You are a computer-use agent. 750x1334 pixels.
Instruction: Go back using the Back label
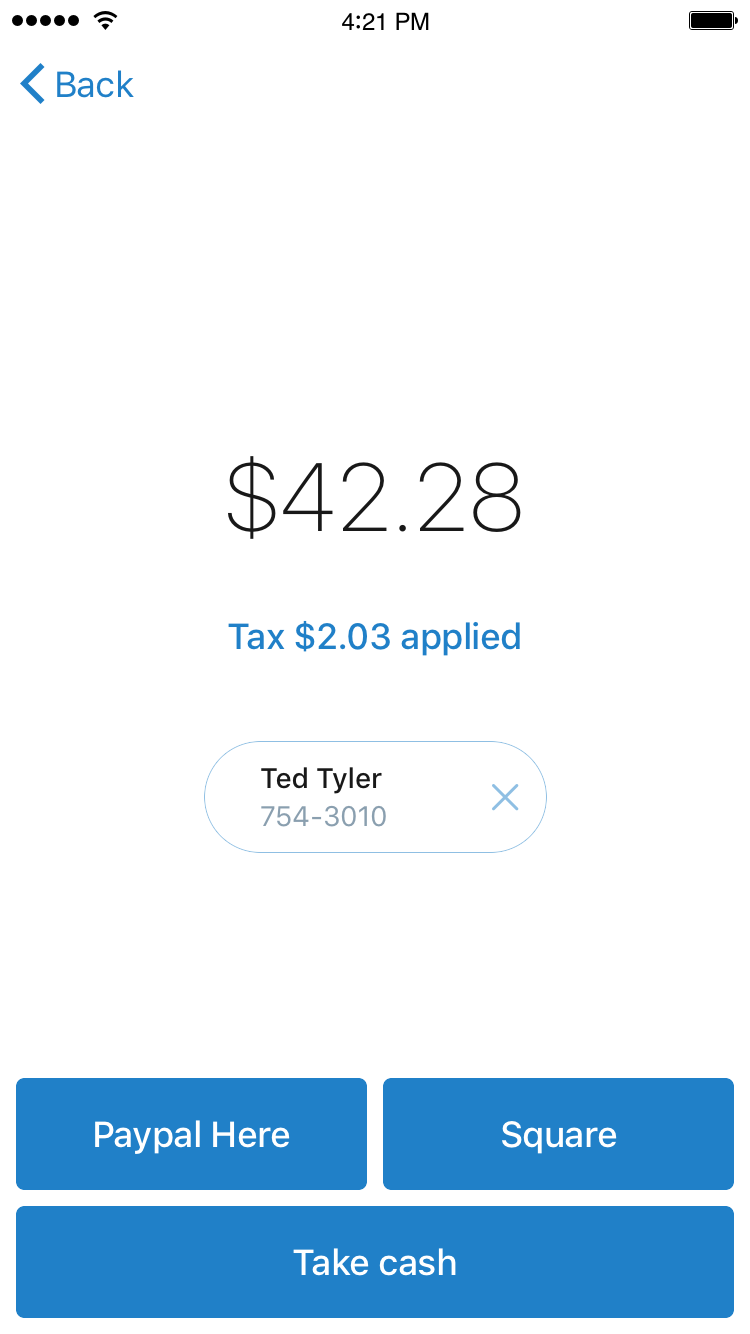point(94,85)
